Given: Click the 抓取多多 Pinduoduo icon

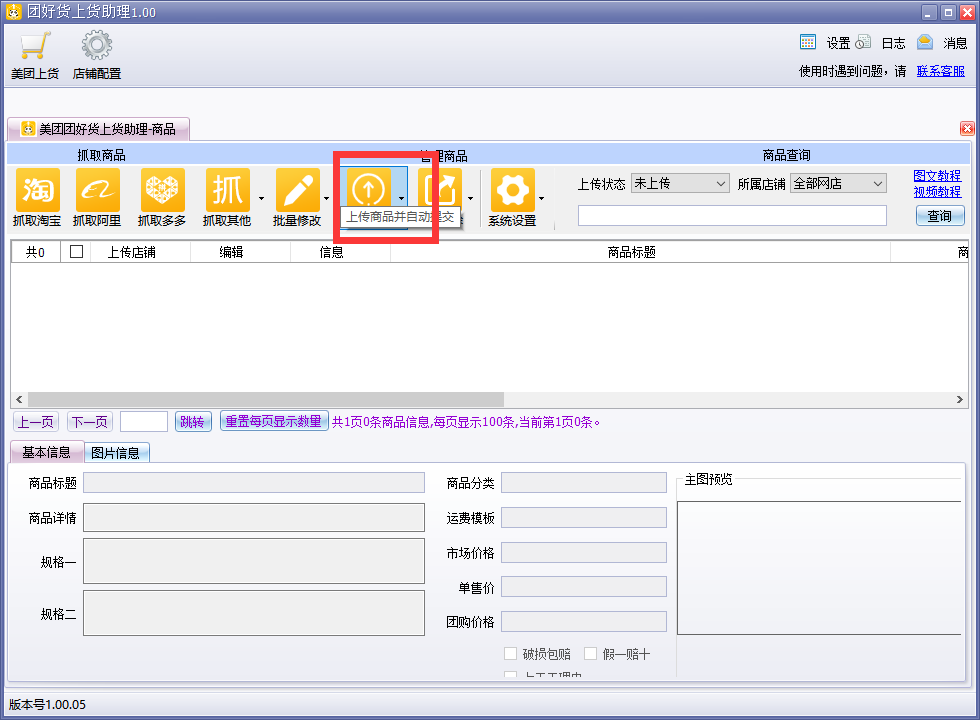Looking at the screenshot, I should (162, 190).
